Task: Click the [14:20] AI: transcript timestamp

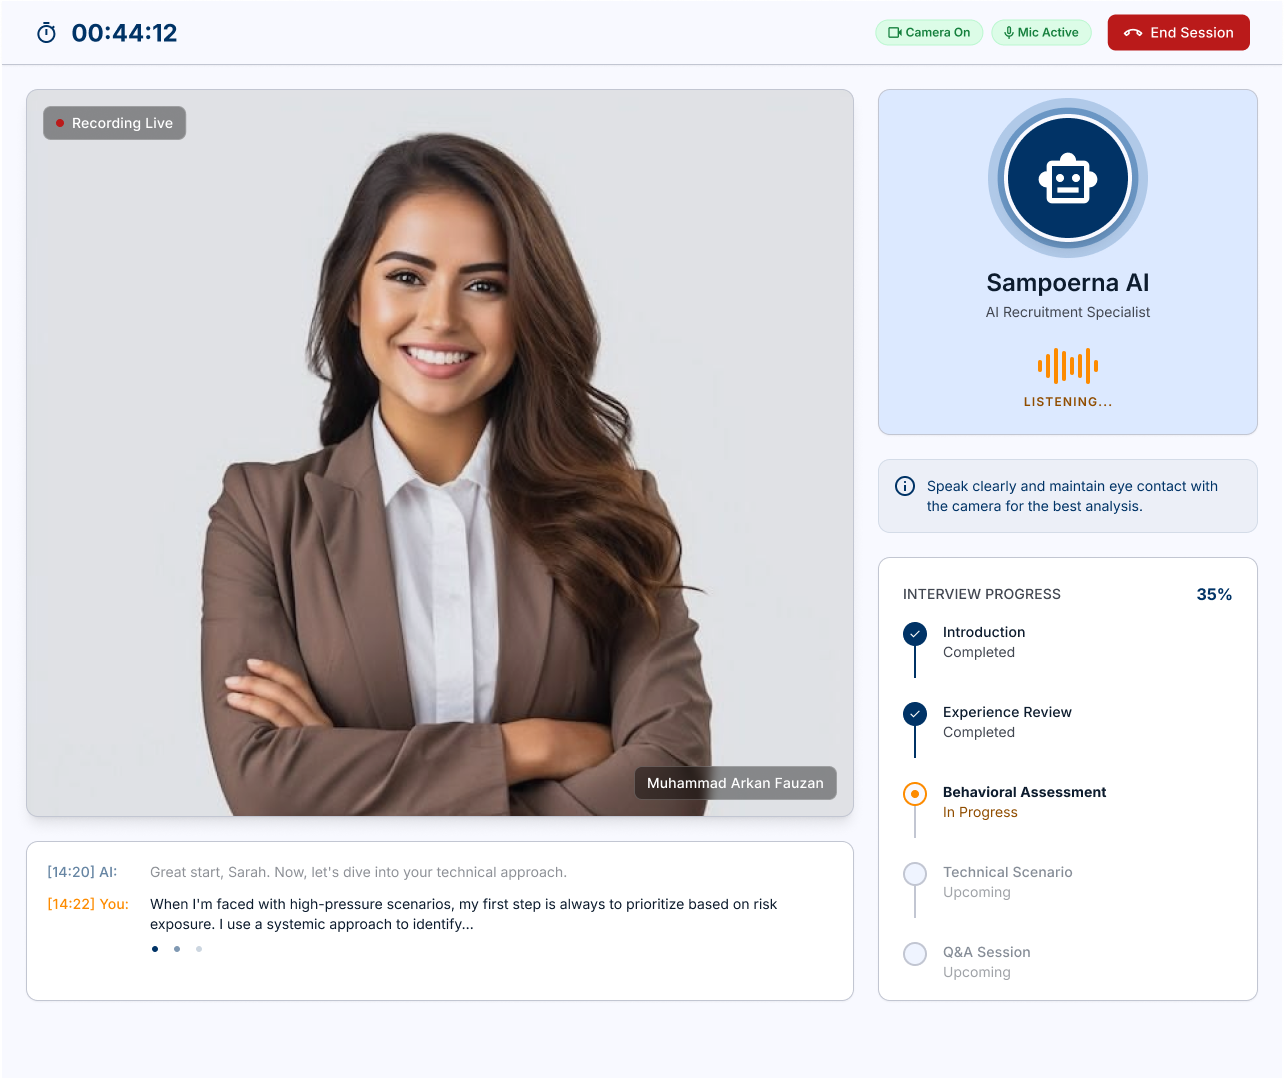Action: [x=82, y=872]
